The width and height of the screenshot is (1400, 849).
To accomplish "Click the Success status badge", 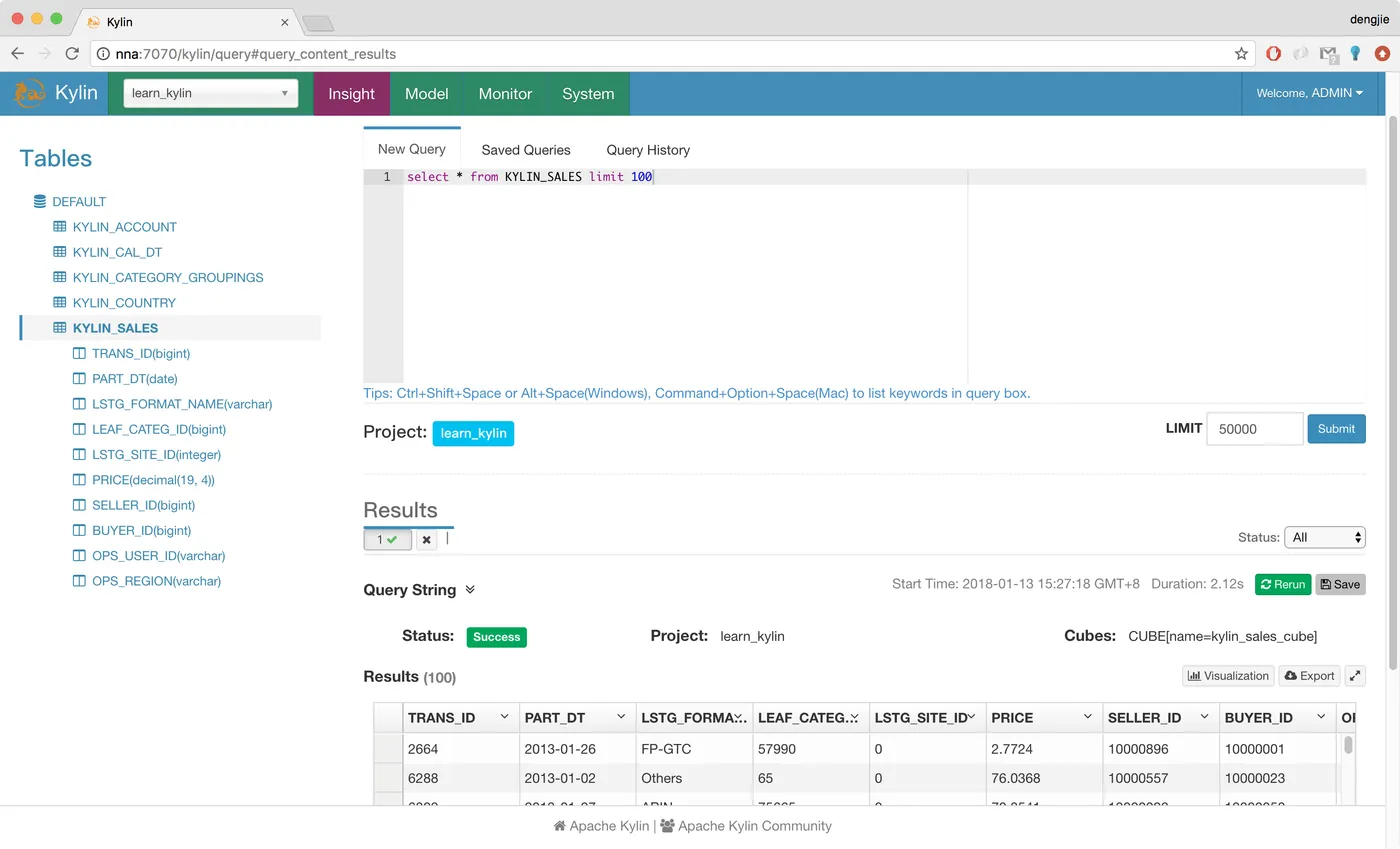I will point(496,637).
